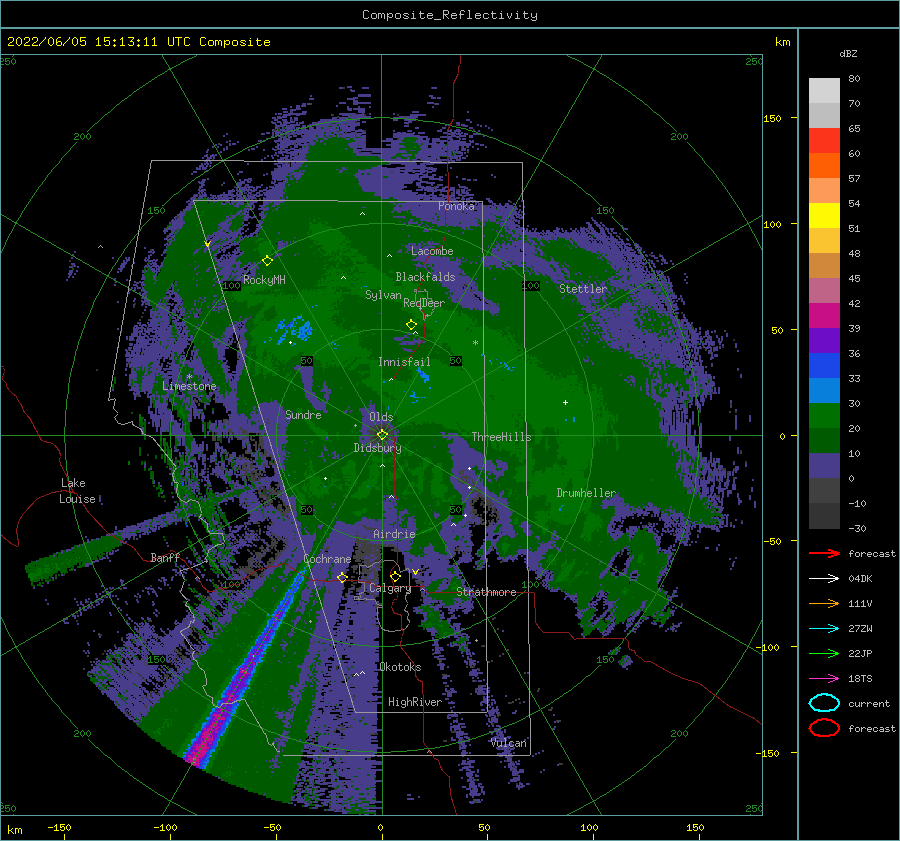This screenshot has width=900, height=841.
Task: Click the Lacombe city label
Action: [432, 251]
